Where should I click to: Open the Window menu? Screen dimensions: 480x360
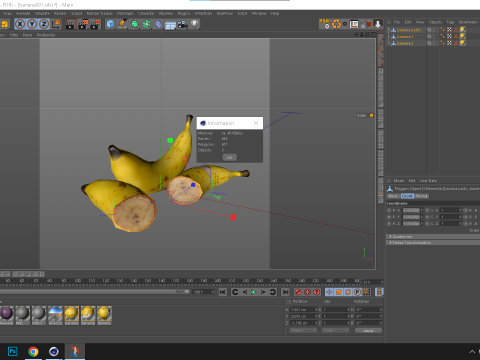click(x=259, y=13)
